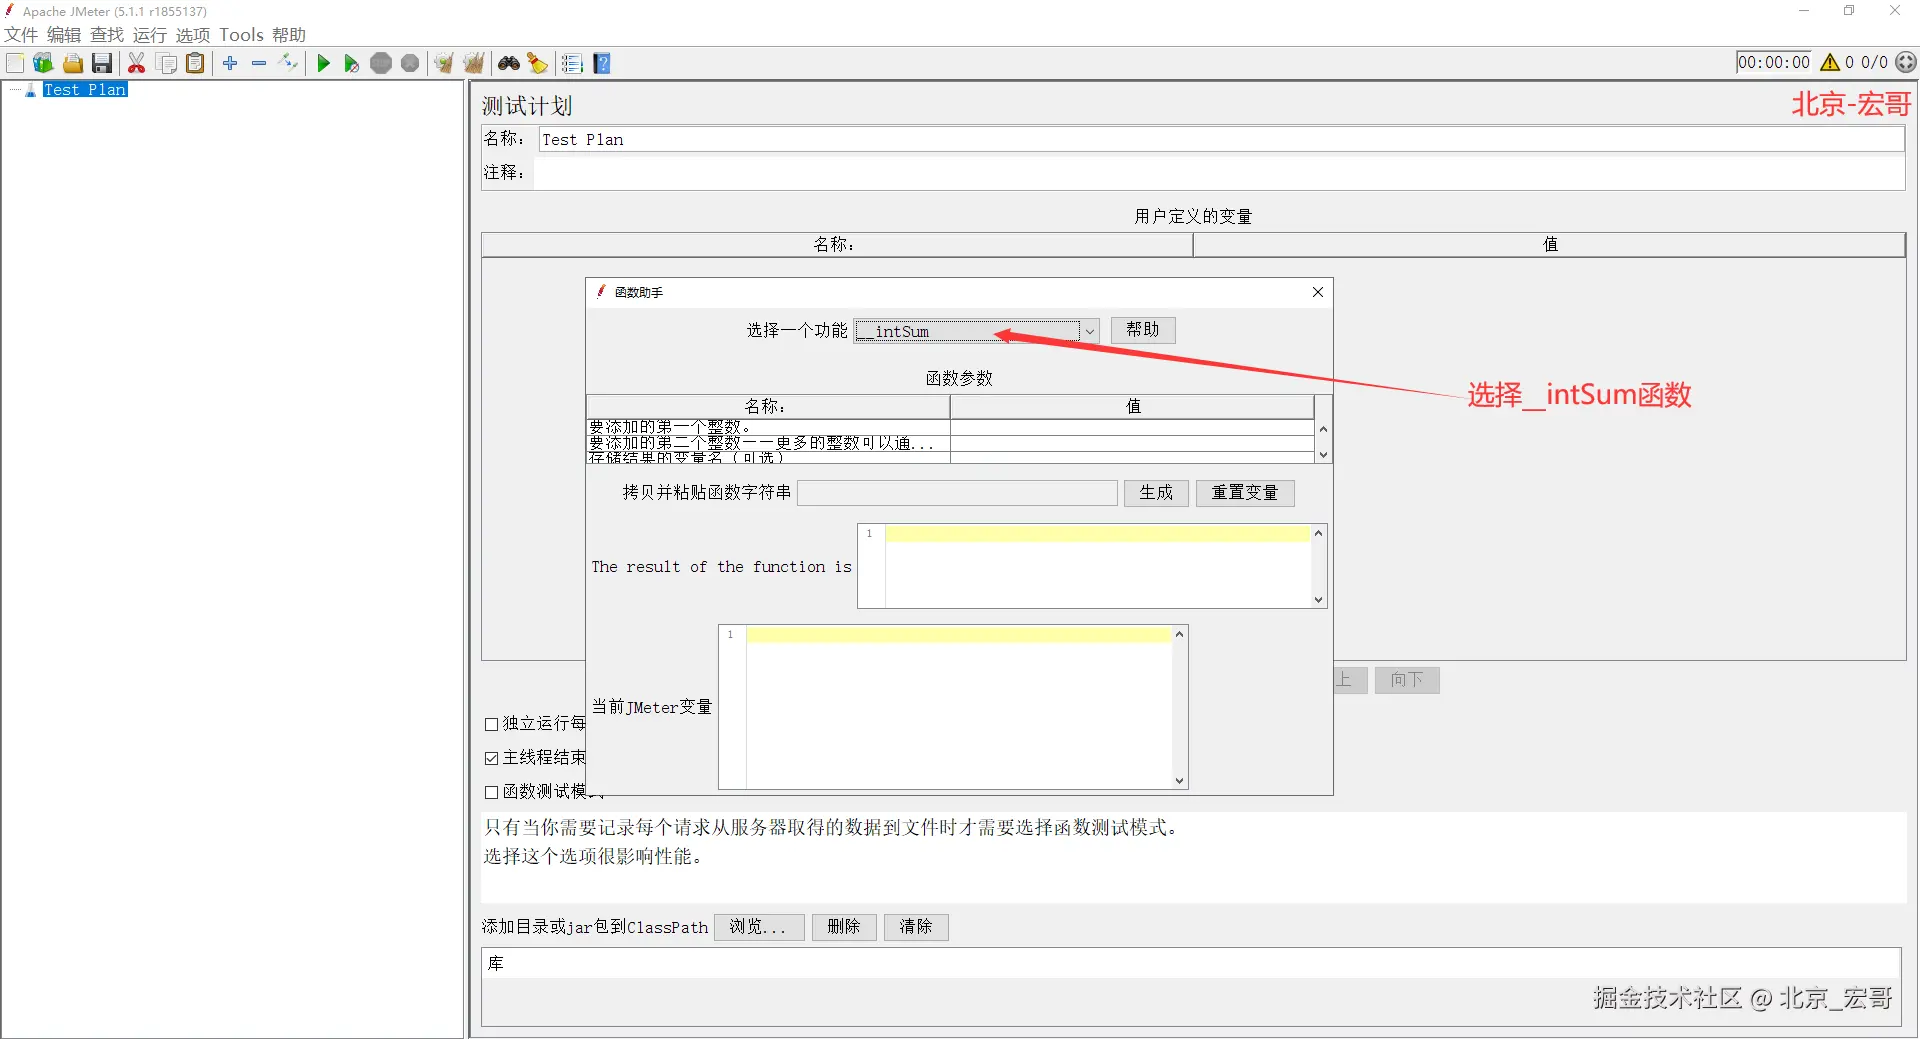
Task: Click the Open file folder icon
Action: 73,63
